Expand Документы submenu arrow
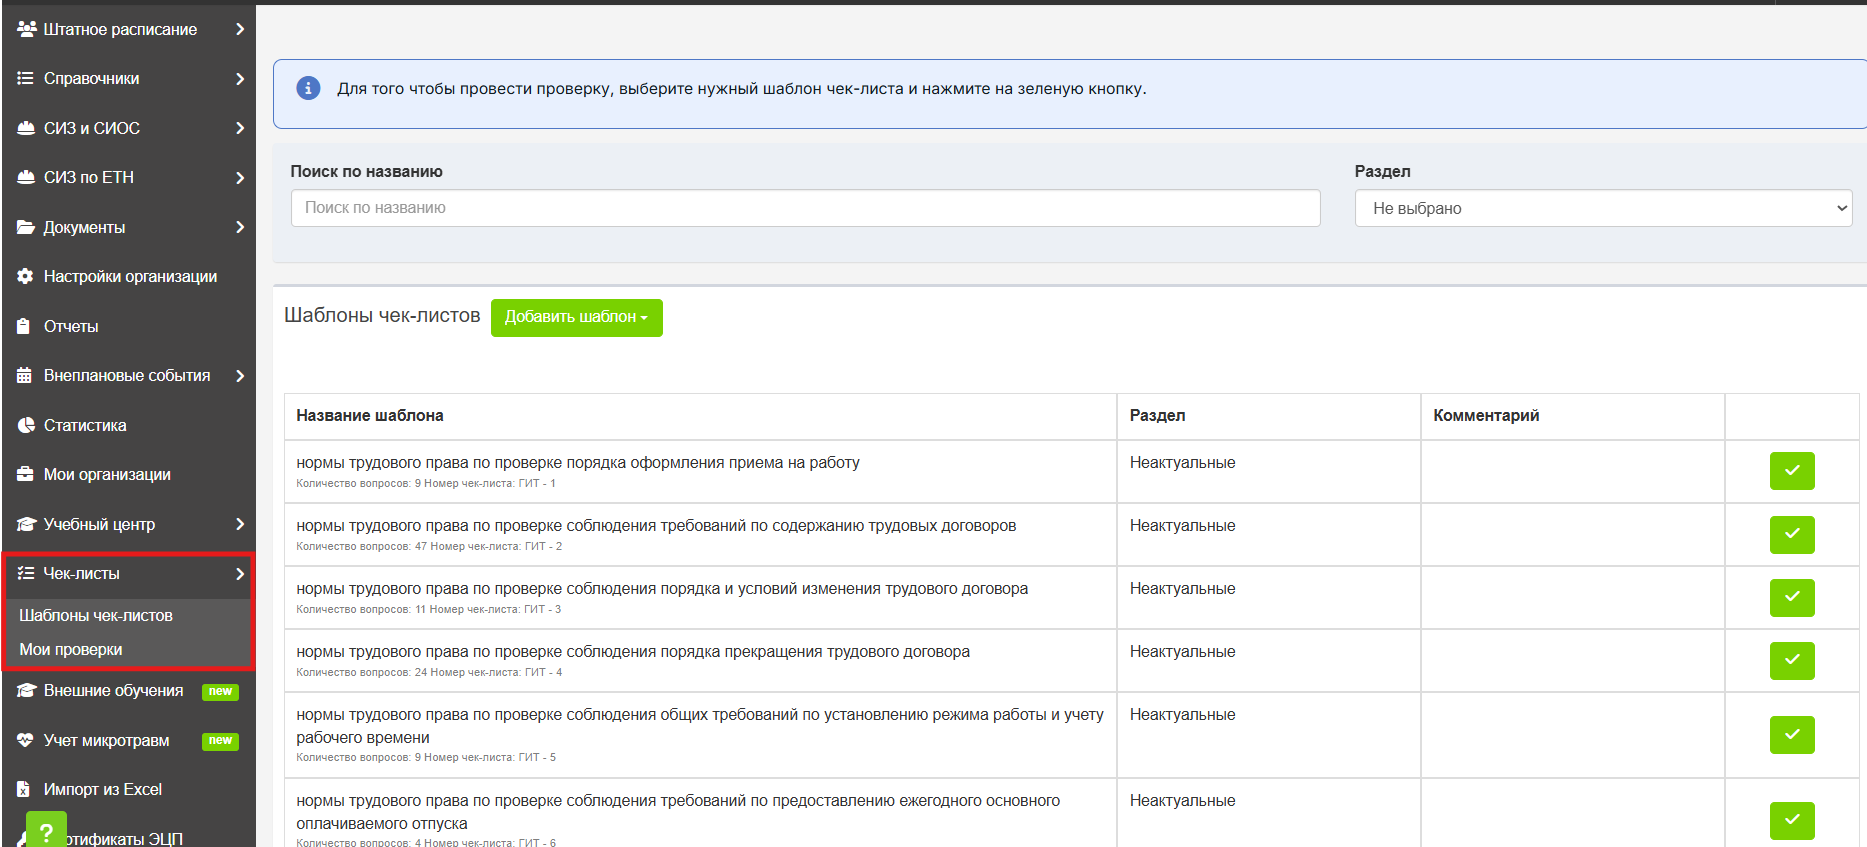Viewport: 1867px width, 847px height. pyautogui.click(x=240, y=227)
